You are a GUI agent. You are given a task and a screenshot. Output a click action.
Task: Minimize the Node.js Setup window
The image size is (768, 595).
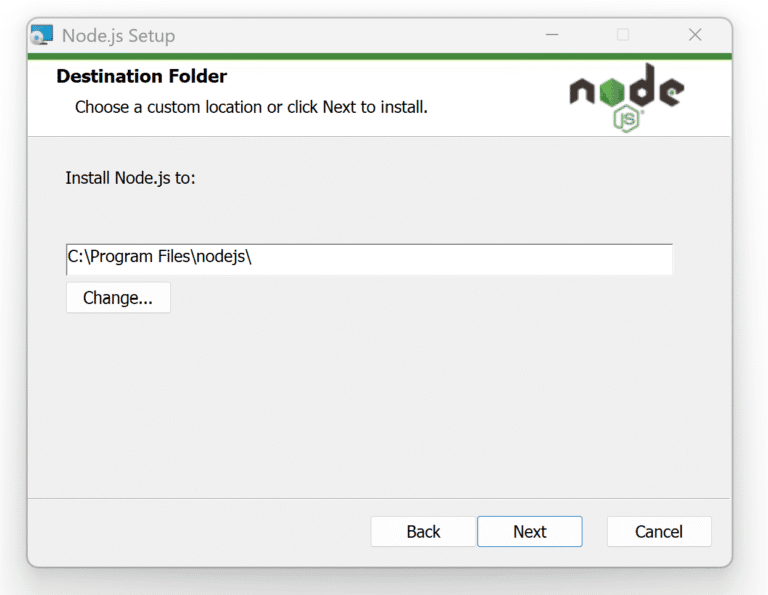coord(552,35)
